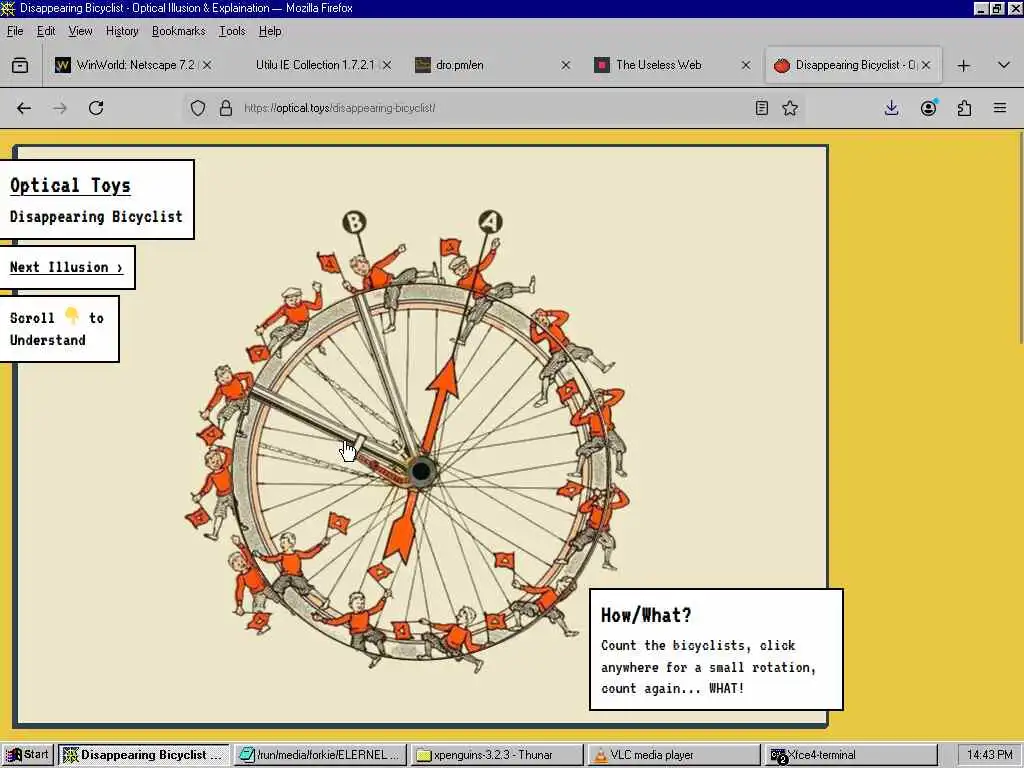Screen dimensions: 1024x768
Task: Switch to Utilu IE Collection tab
Action: tap(315, 65)
